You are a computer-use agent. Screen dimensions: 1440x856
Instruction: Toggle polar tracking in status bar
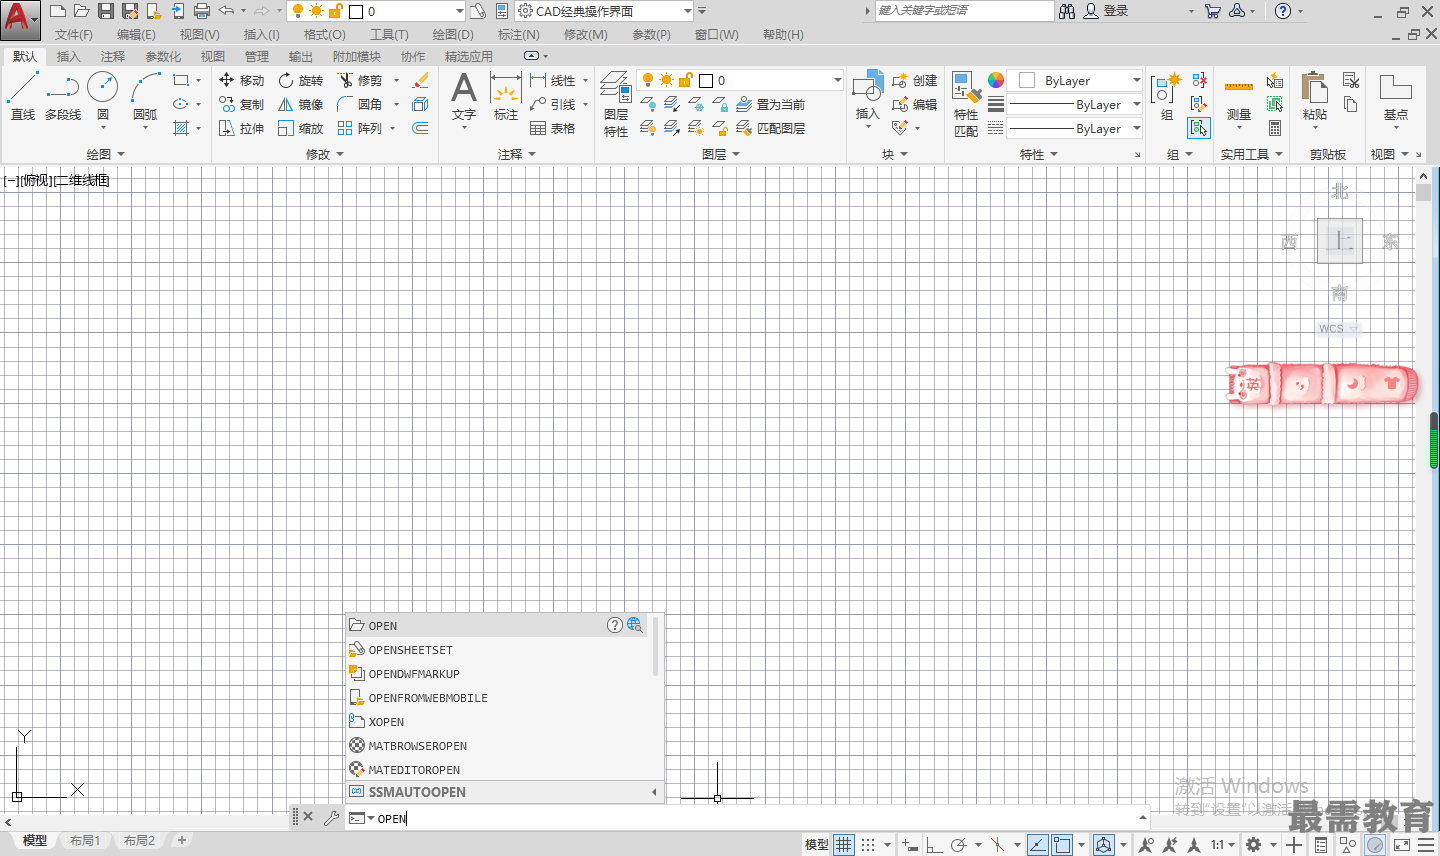tap(958, 845)
